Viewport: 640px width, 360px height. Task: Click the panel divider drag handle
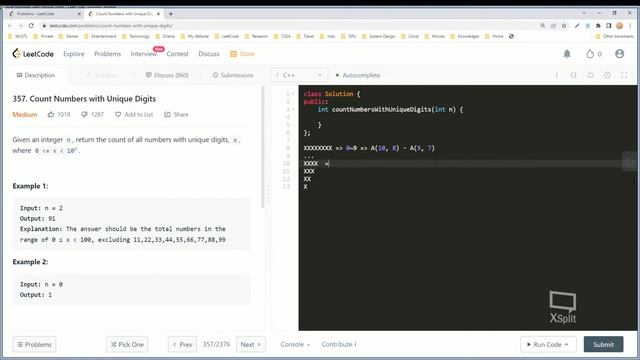point(268,192)
